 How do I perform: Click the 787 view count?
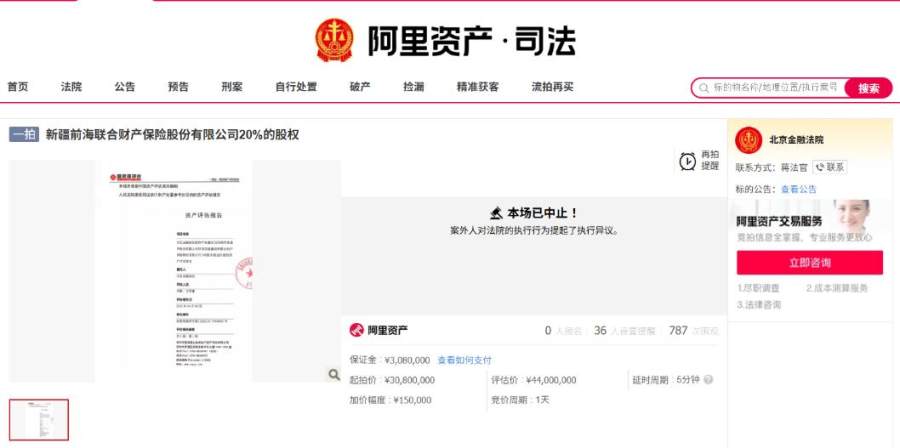tap(678, 330)
